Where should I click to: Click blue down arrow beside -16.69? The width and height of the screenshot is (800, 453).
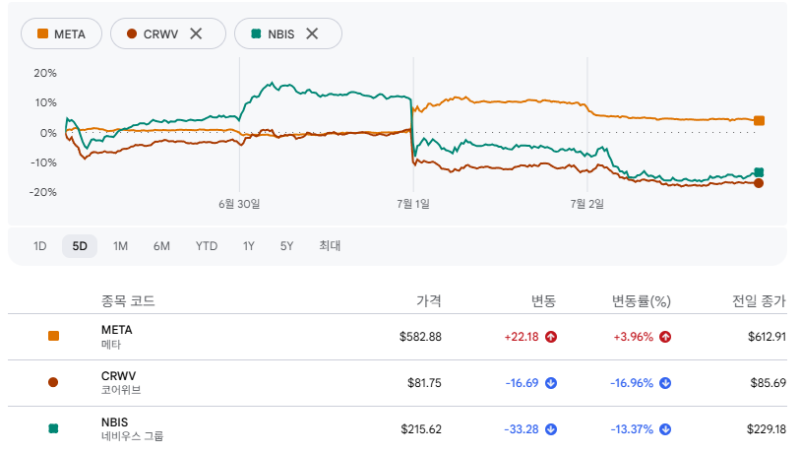click(551, 383)
